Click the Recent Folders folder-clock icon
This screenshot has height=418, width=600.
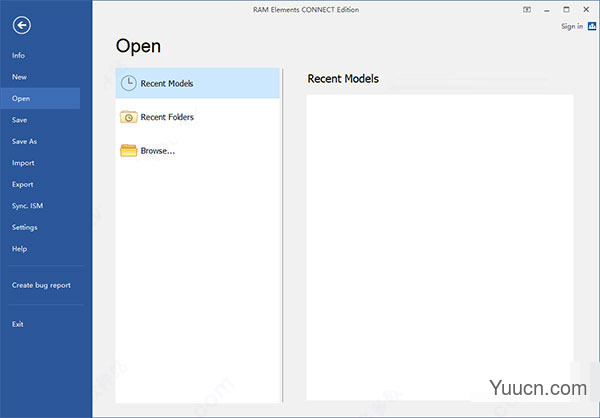(x=129, y=117)
